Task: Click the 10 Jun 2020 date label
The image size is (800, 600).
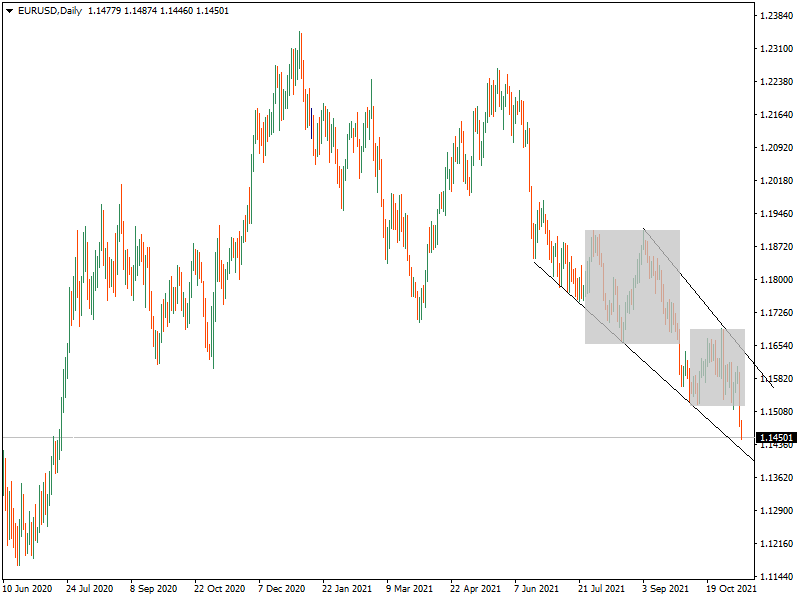Action: click(x=27, y=589)
